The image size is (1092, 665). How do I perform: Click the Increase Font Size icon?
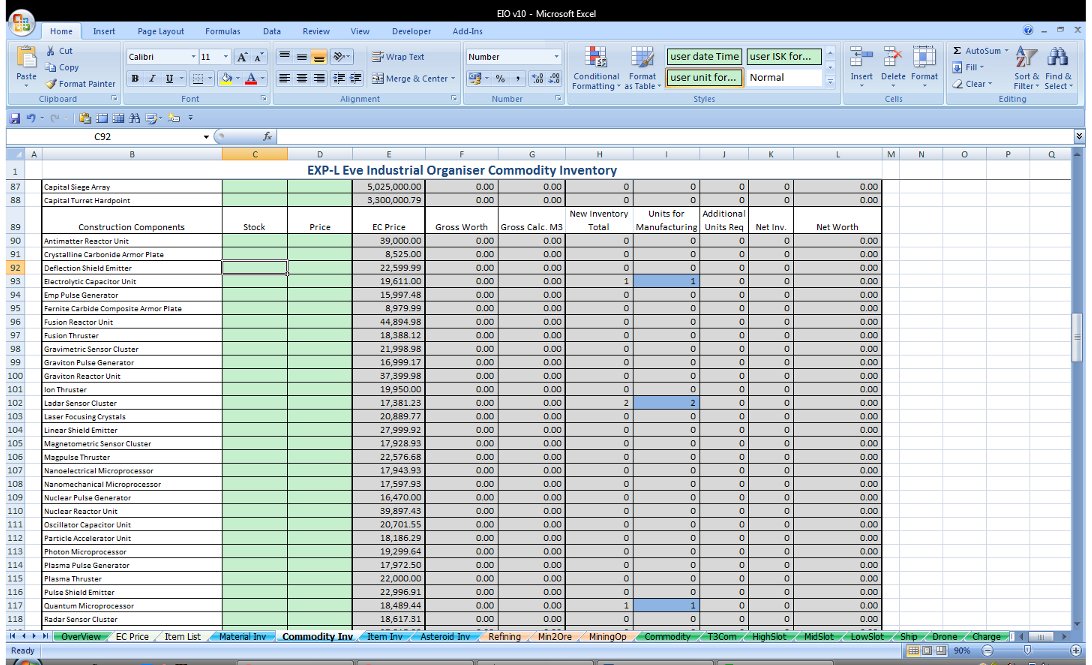point(243,57)
